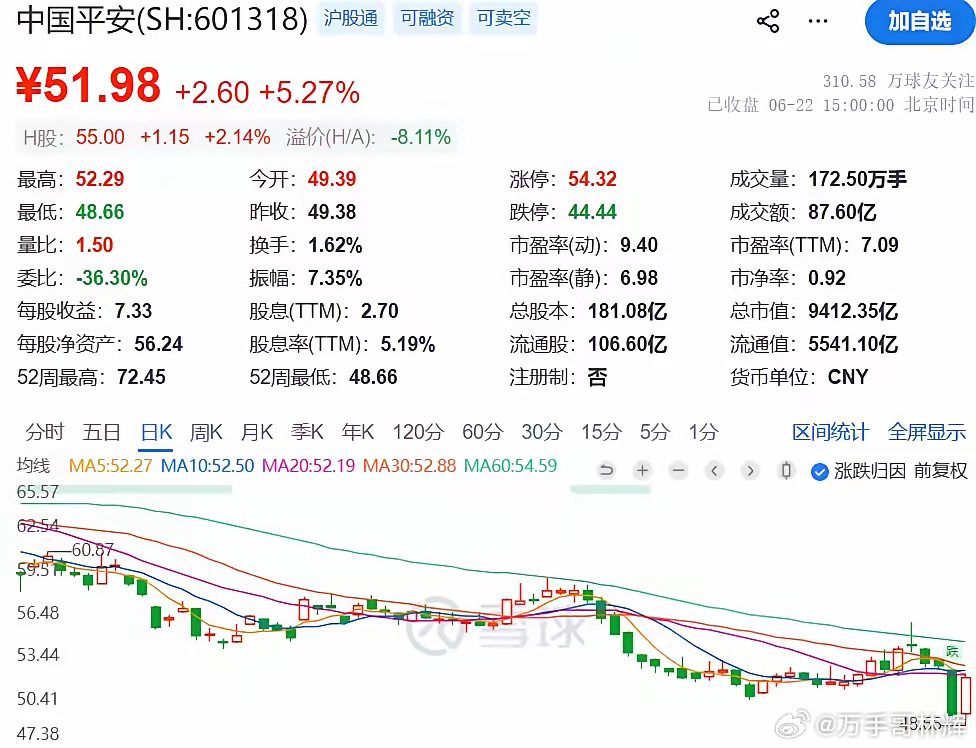This screenshot has height=748, width=976.
Task: Click the 委比 value -36.30%
Action: point(111,278)
